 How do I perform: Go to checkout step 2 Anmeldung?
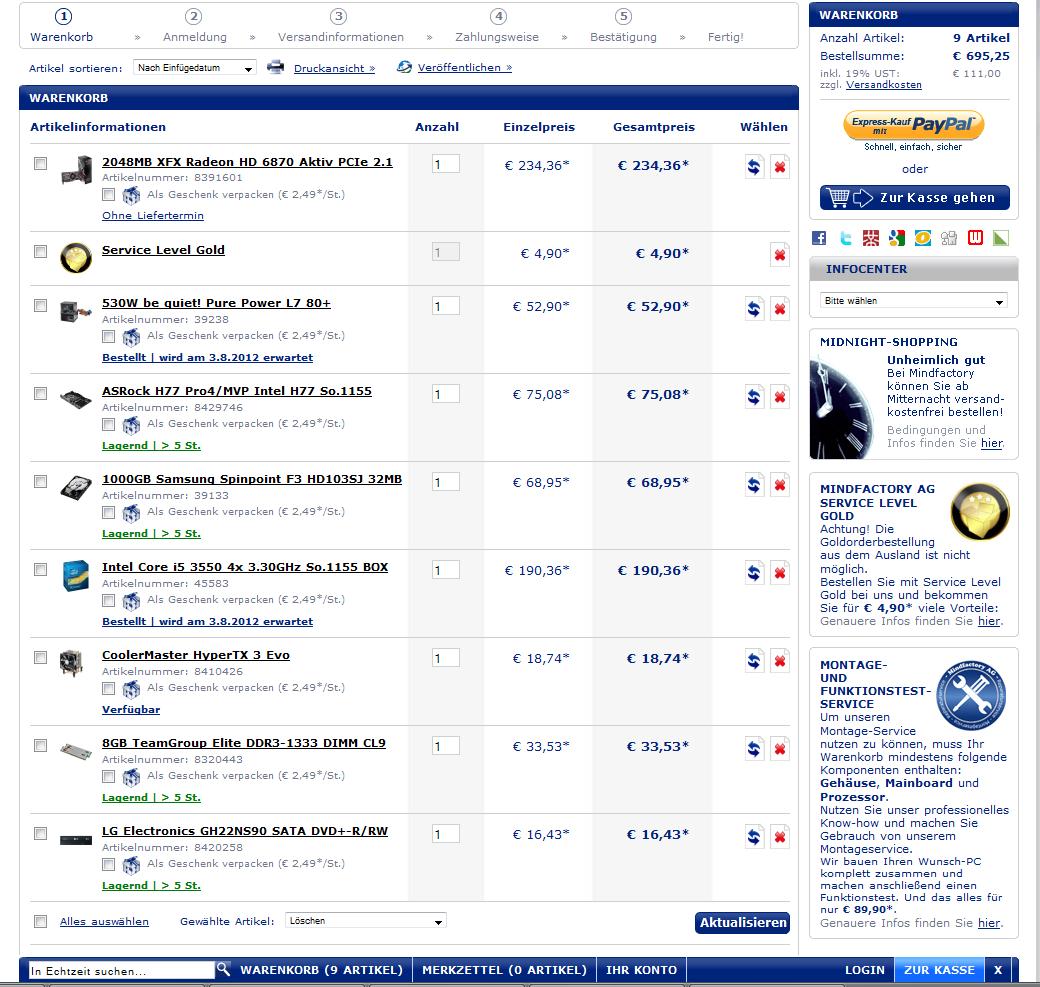pos(194,27)
